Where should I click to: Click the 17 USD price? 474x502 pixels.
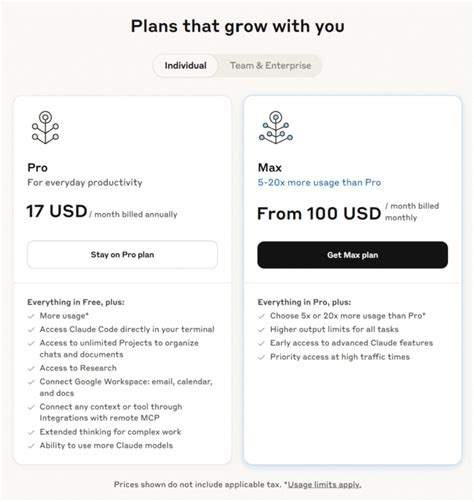pyautogui.click(x=57, y=211)
